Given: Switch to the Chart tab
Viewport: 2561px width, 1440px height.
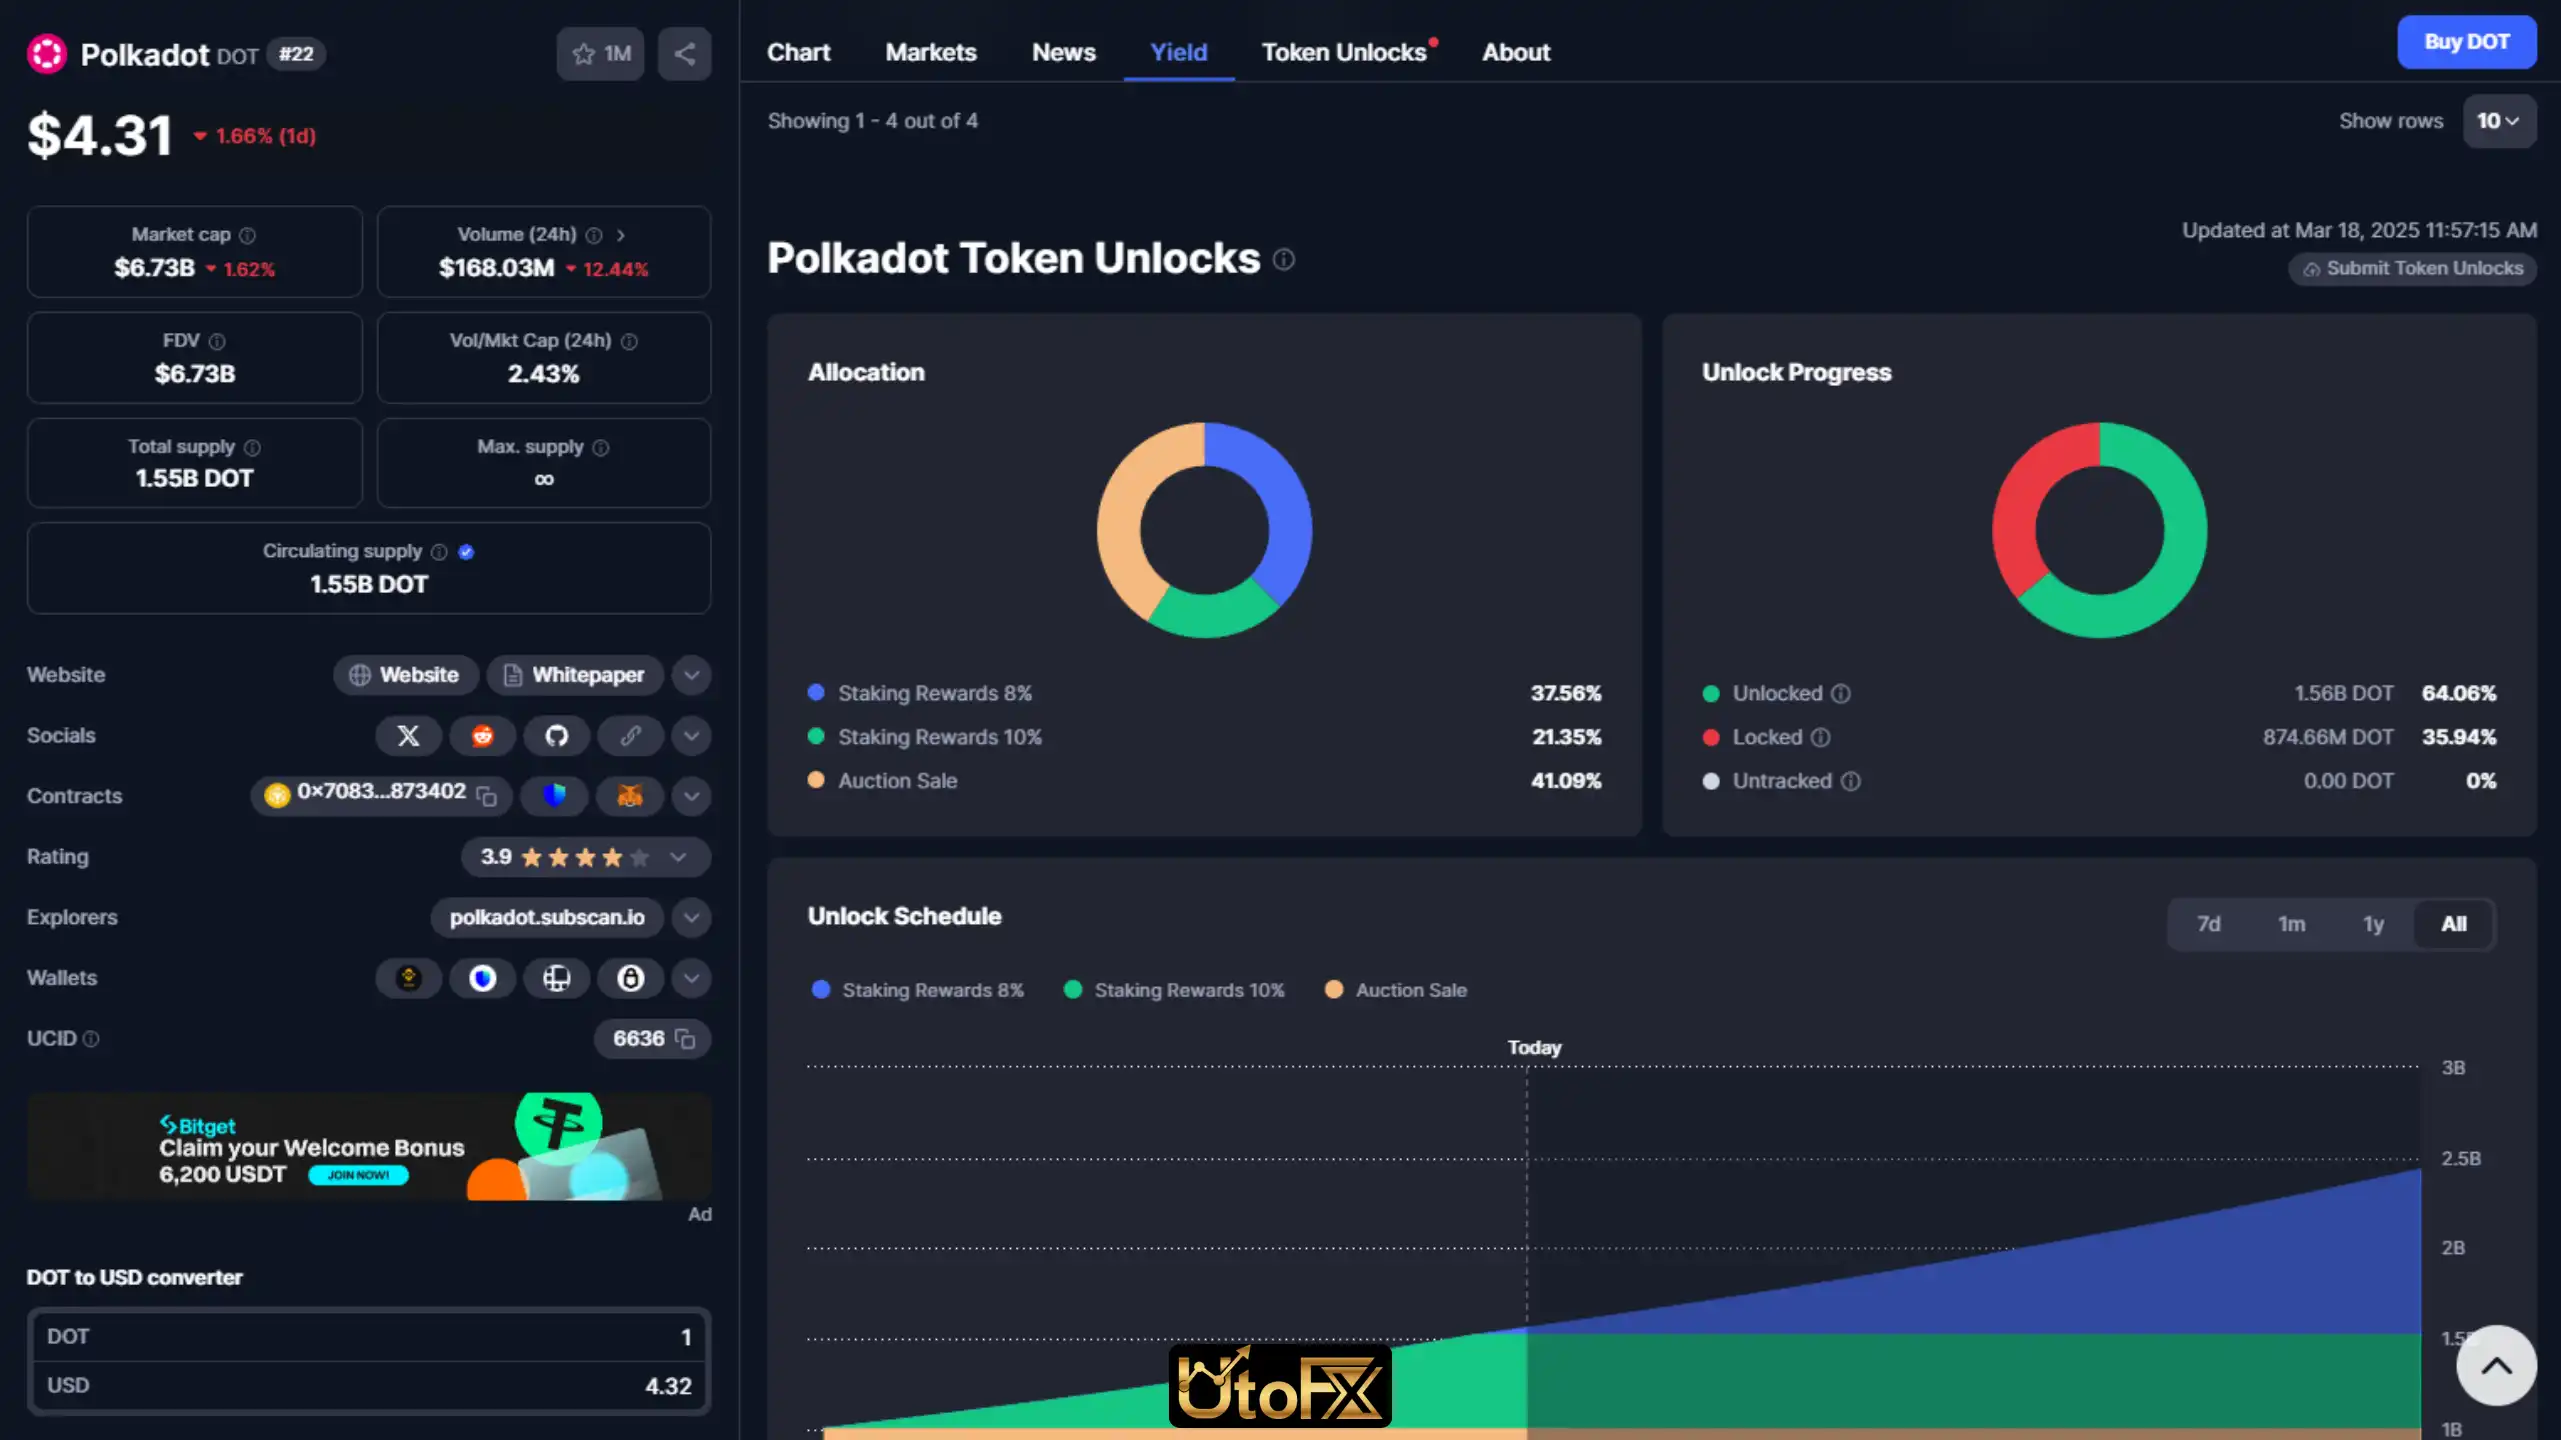Looking at the screenshot, I should tap(798, 52).
